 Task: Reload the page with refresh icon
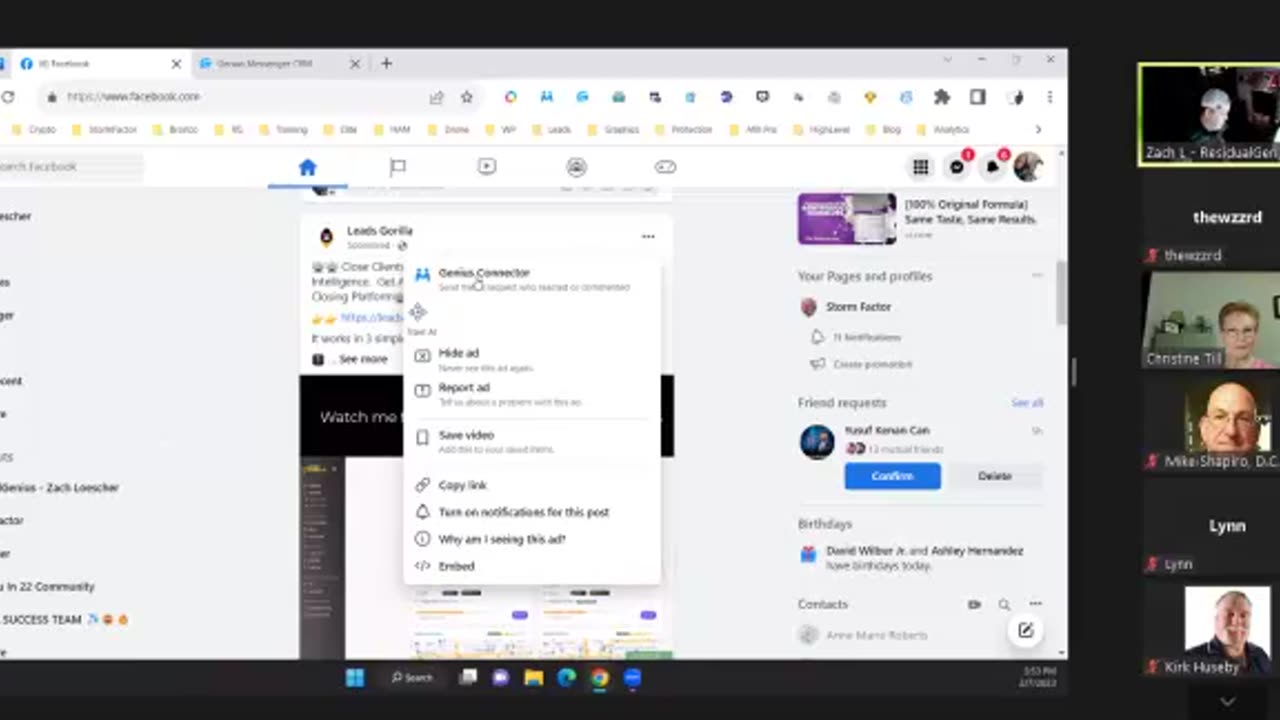coord(8,97)
